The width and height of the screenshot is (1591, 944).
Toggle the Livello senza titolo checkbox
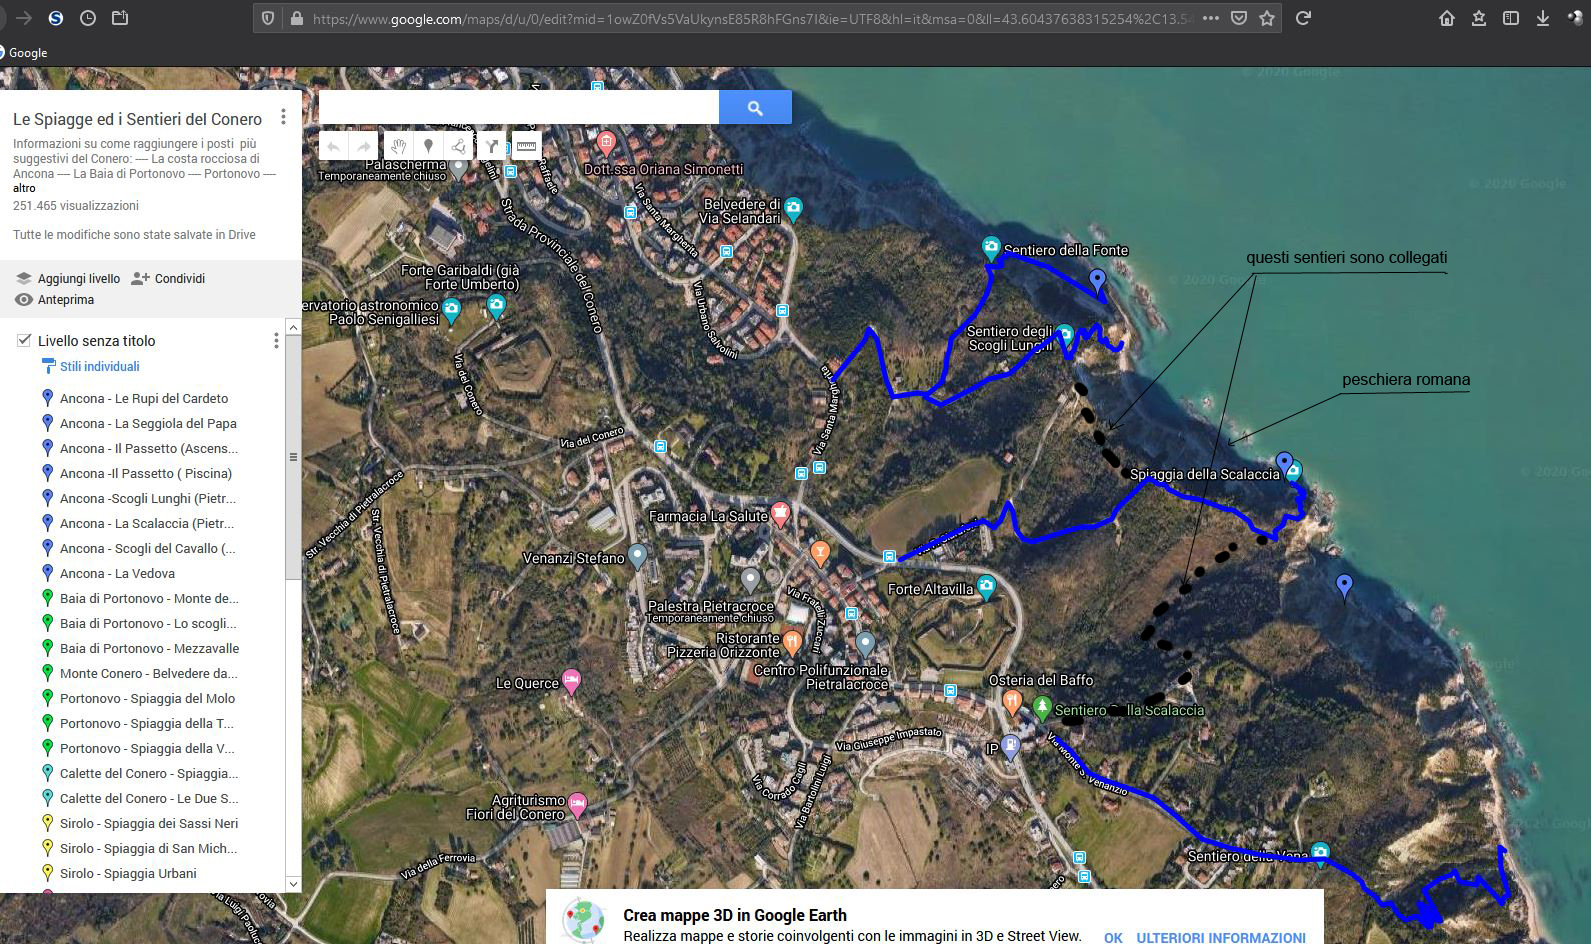(x=24, y=340)
